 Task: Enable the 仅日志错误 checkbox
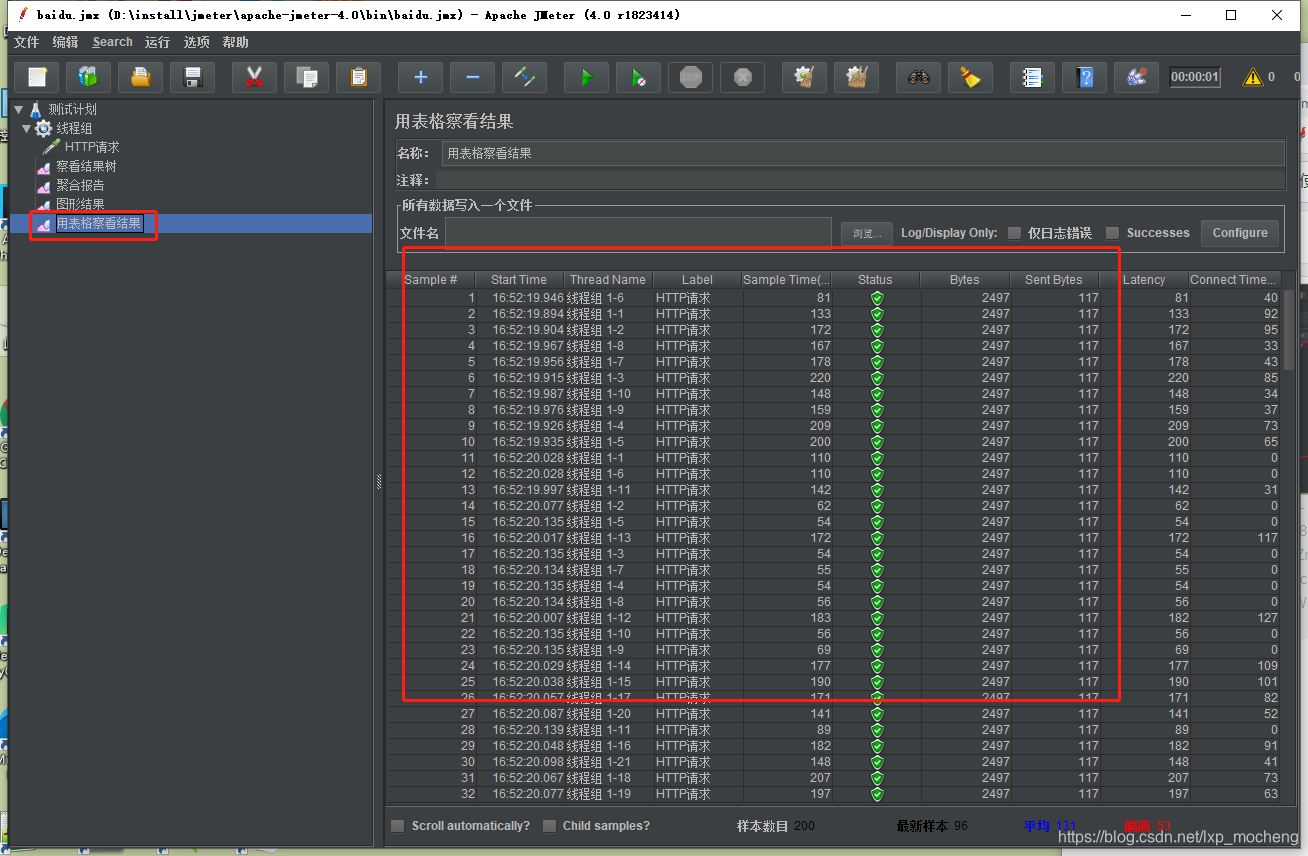(x=1014, y=233)
